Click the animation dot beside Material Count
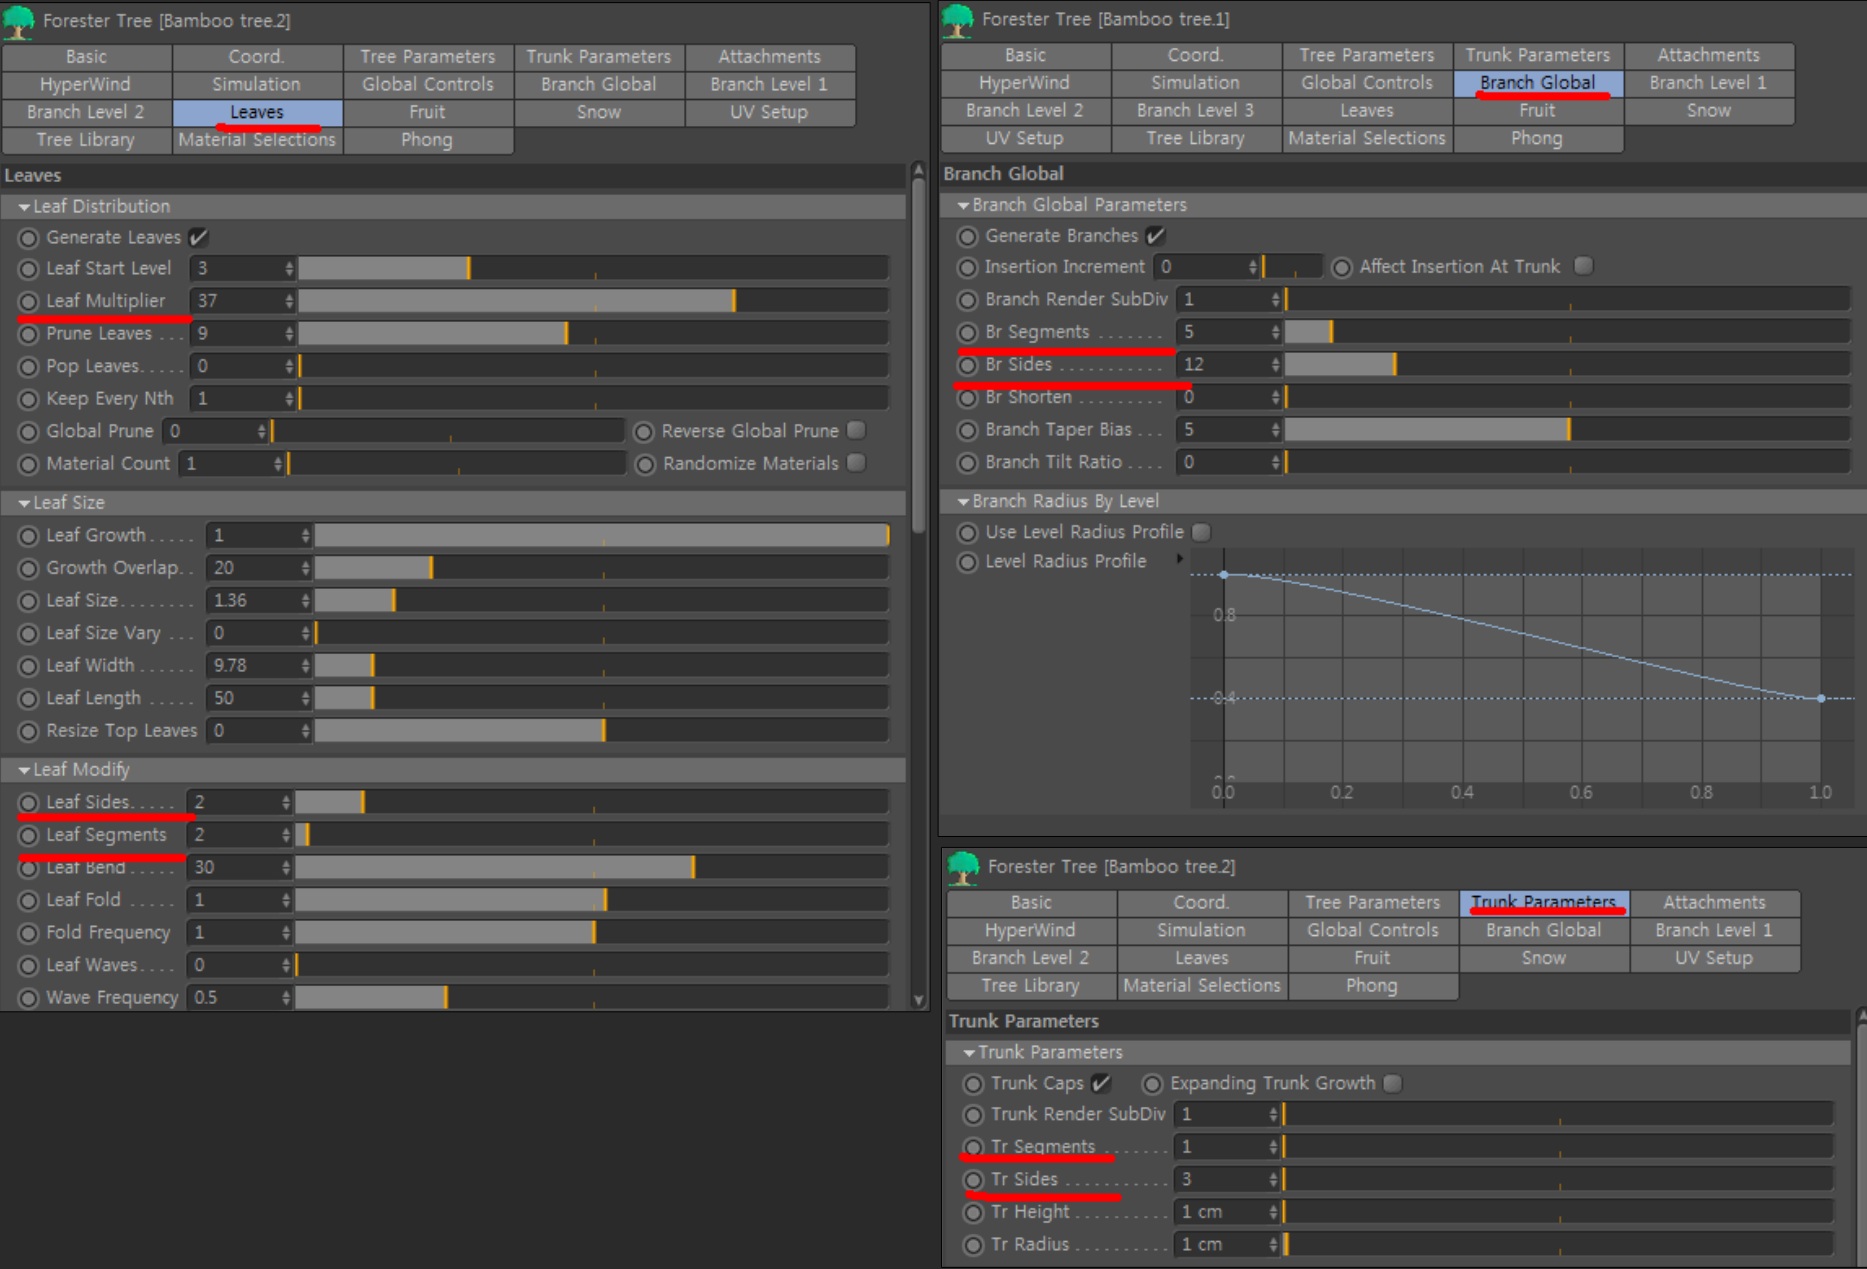This screenshot has width=1867, height=1269. (28, 464)
